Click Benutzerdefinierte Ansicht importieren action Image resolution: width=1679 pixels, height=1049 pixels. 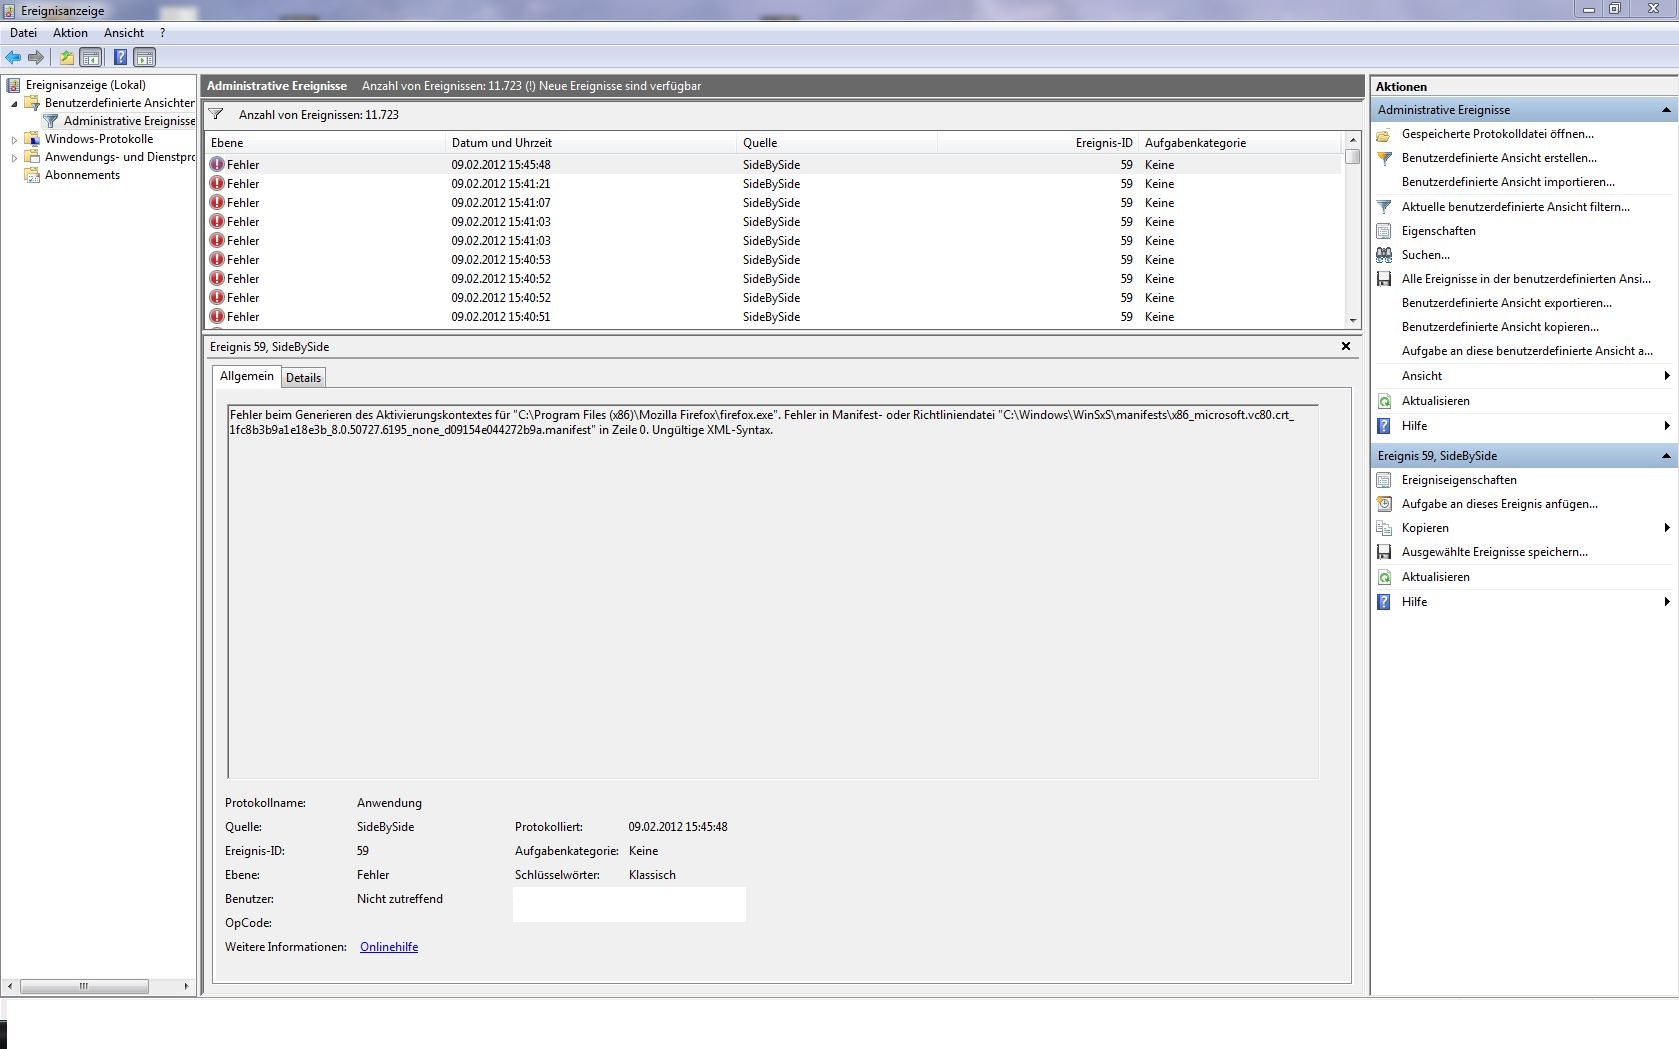pyautogui.click(x=1508, y=182)
